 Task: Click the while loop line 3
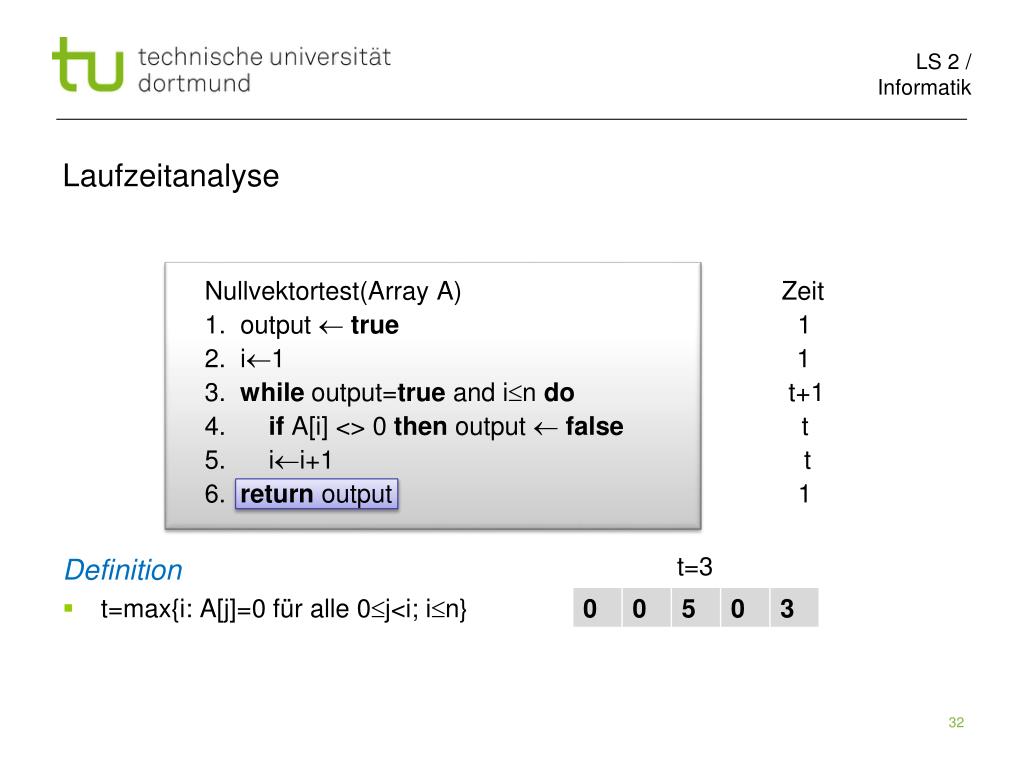(x=389, y=393)
